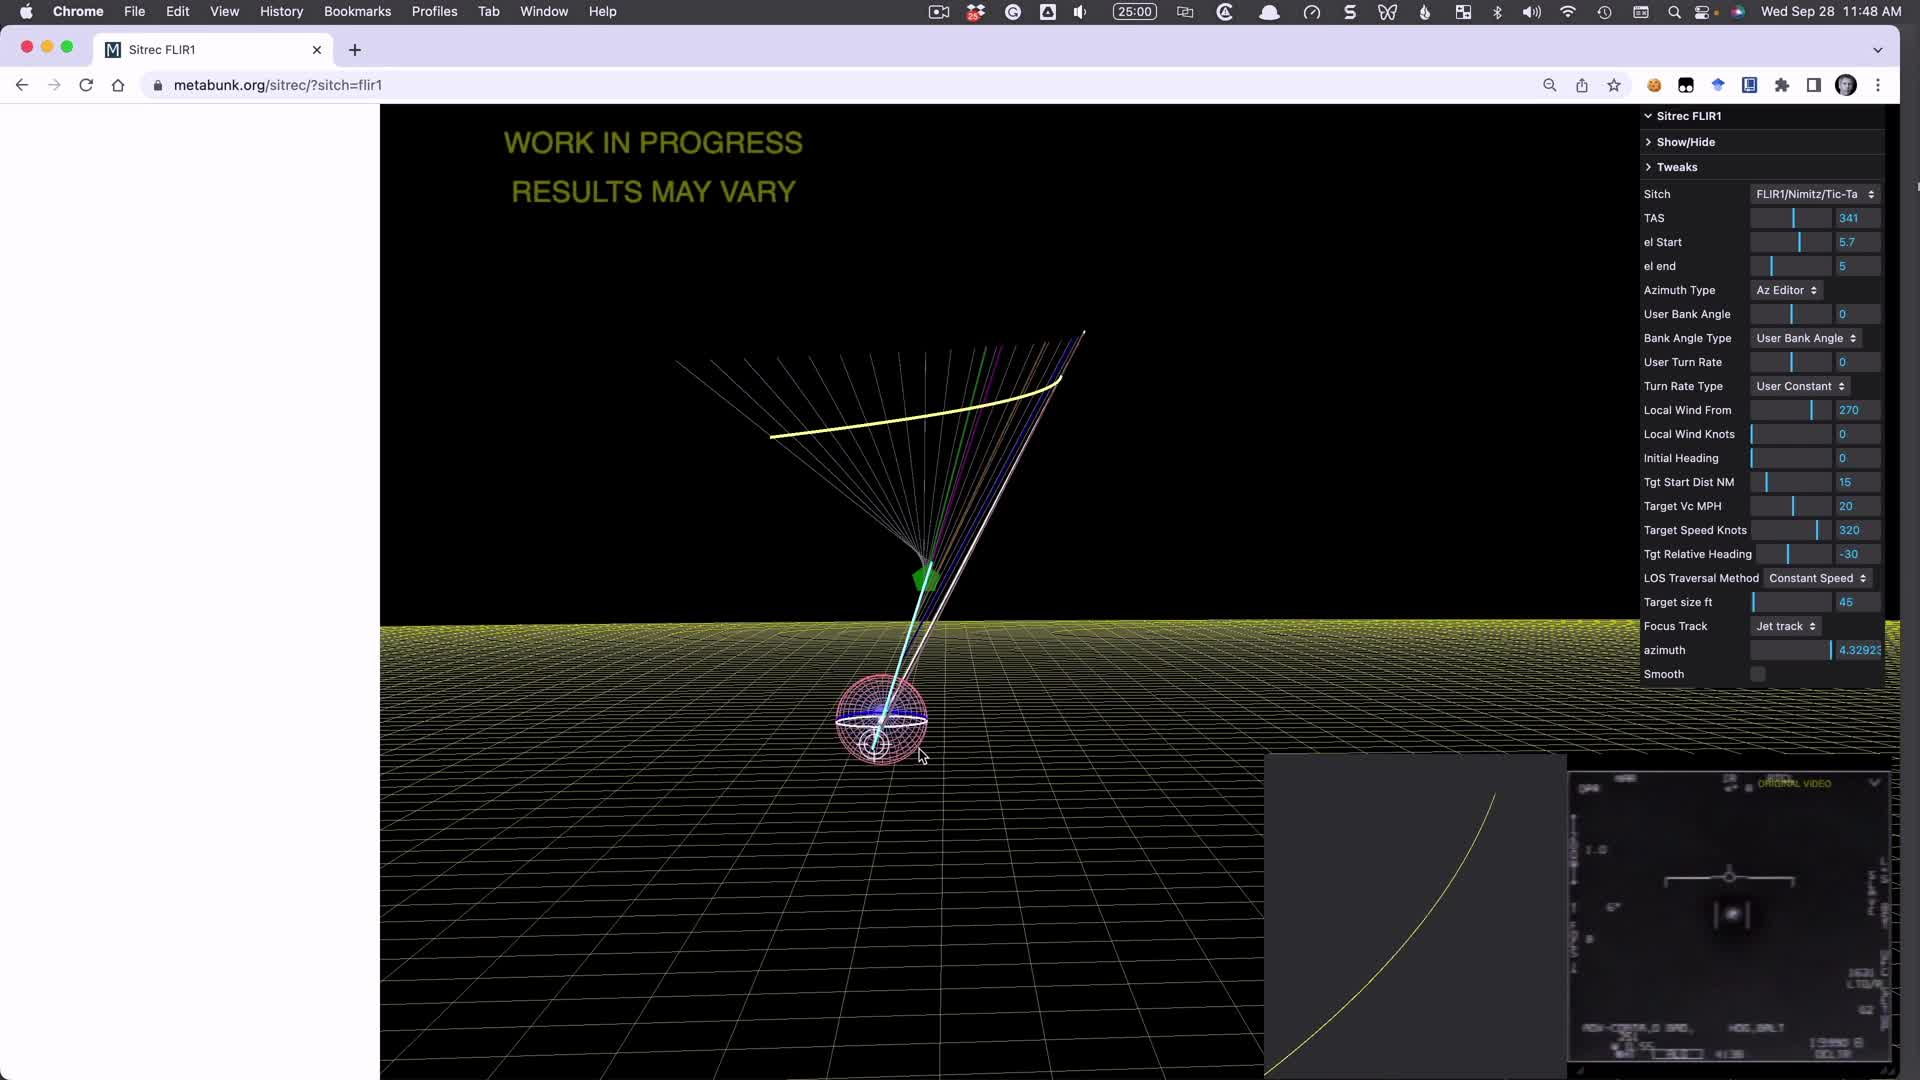Toggle the Smooth checkbox
Screen dimensions: 1920x1080
(x=1758, y=674)
